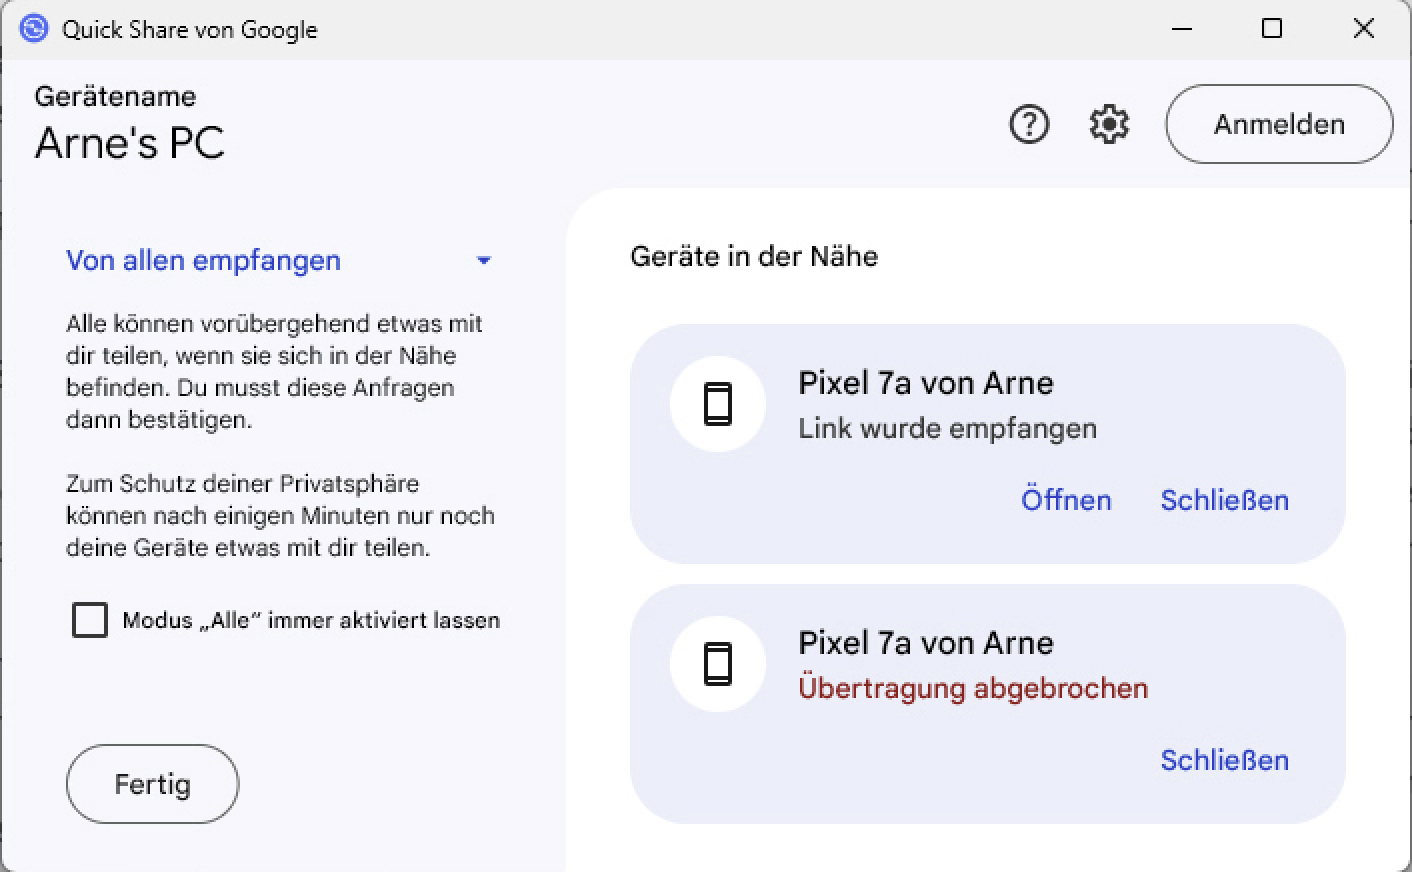Select the first "Pixel 7a von Arne" device card
Image resolution: width=1412 pixels, height=872 pixels.
click(x=925, y=383)
